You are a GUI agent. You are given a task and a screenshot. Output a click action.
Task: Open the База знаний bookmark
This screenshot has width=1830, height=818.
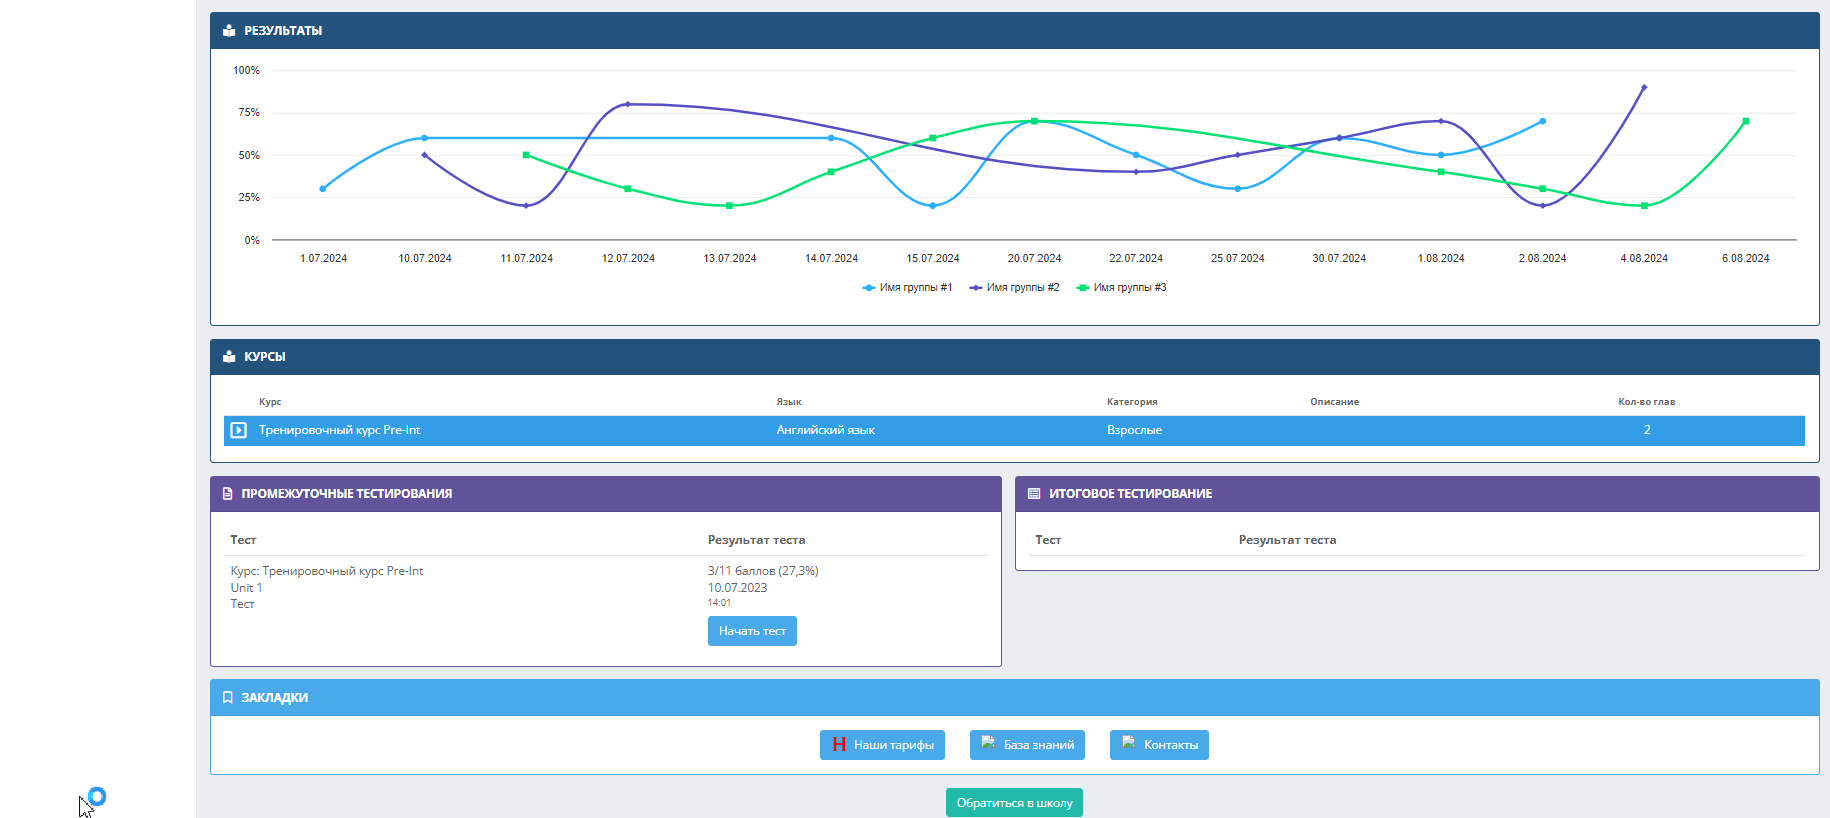coord(1027,745)
